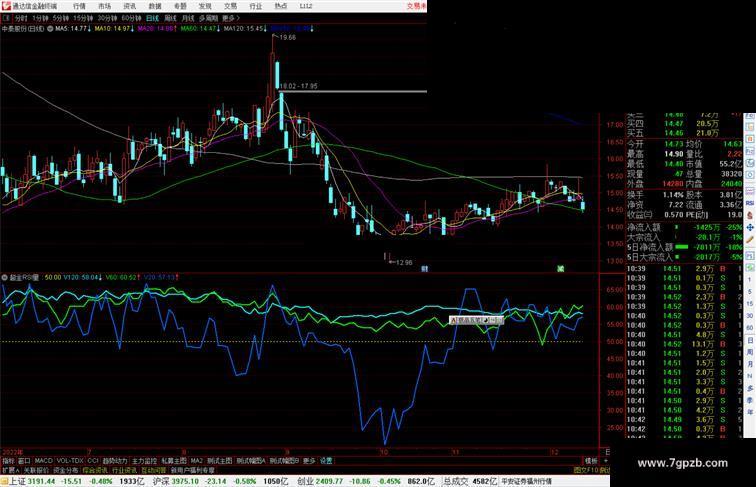Select MACD indicator tab
The image size is (756, 487).
pyautogui.click(x=43, y=461)
